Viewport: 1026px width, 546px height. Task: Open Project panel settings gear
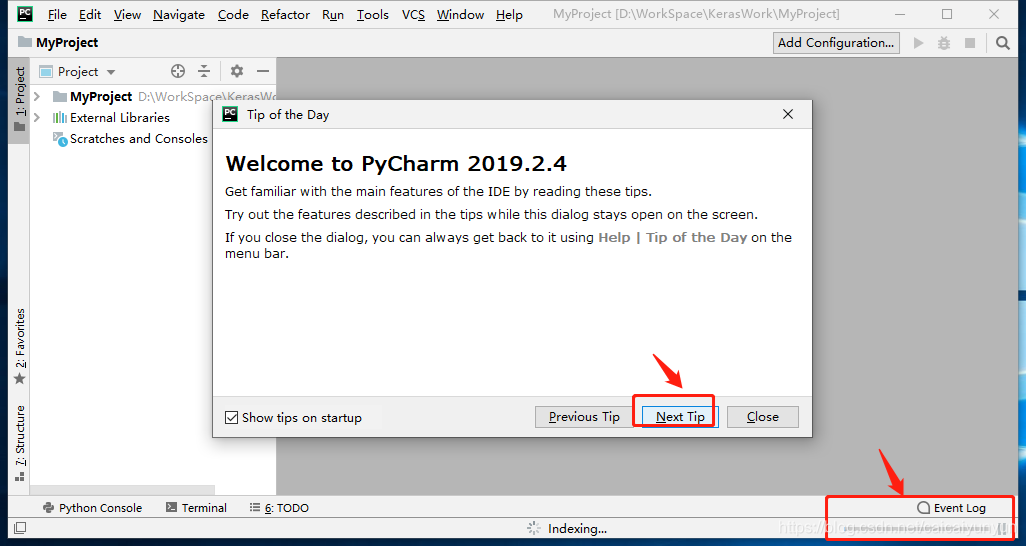pos(237,71)
